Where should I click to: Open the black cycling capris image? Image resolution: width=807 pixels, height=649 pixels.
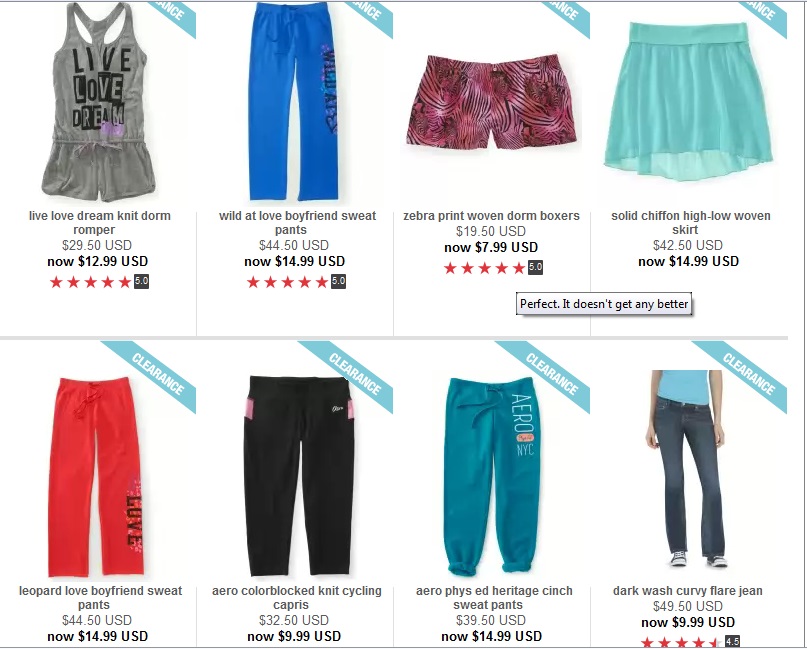(x=298, y=476)
